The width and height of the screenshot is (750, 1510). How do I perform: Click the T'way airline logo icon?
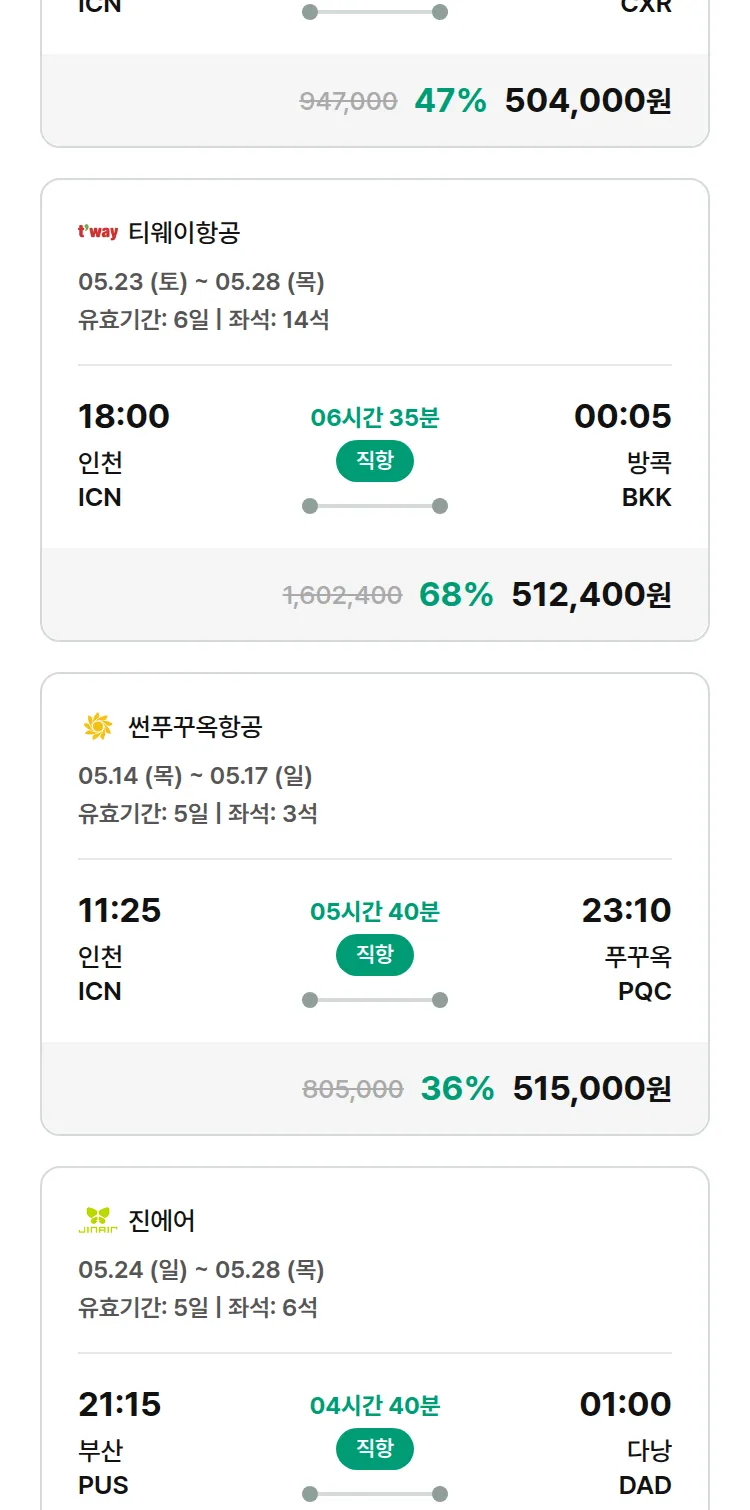click(x=98, y=233)
